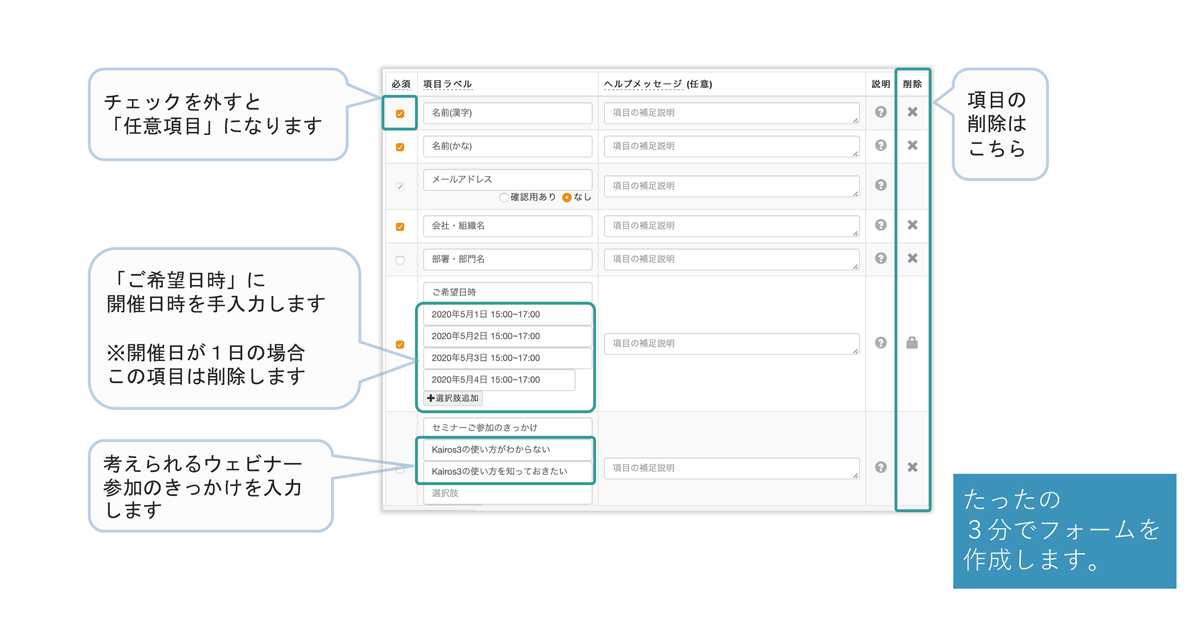Edit the 名前(漢字) label field

click(507, 113)
